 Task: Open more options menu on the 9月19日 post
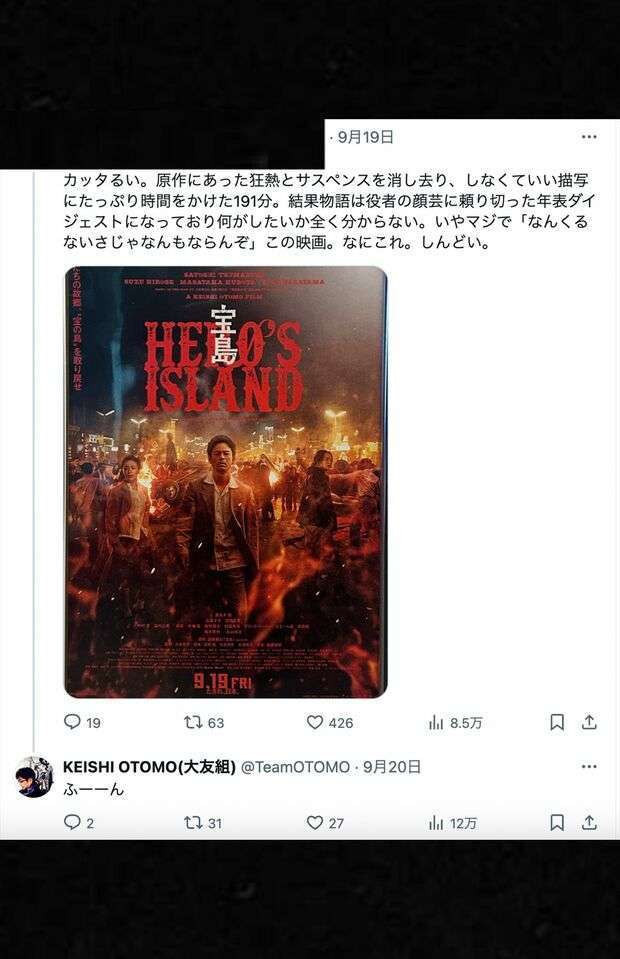click(x=589, y=137)
